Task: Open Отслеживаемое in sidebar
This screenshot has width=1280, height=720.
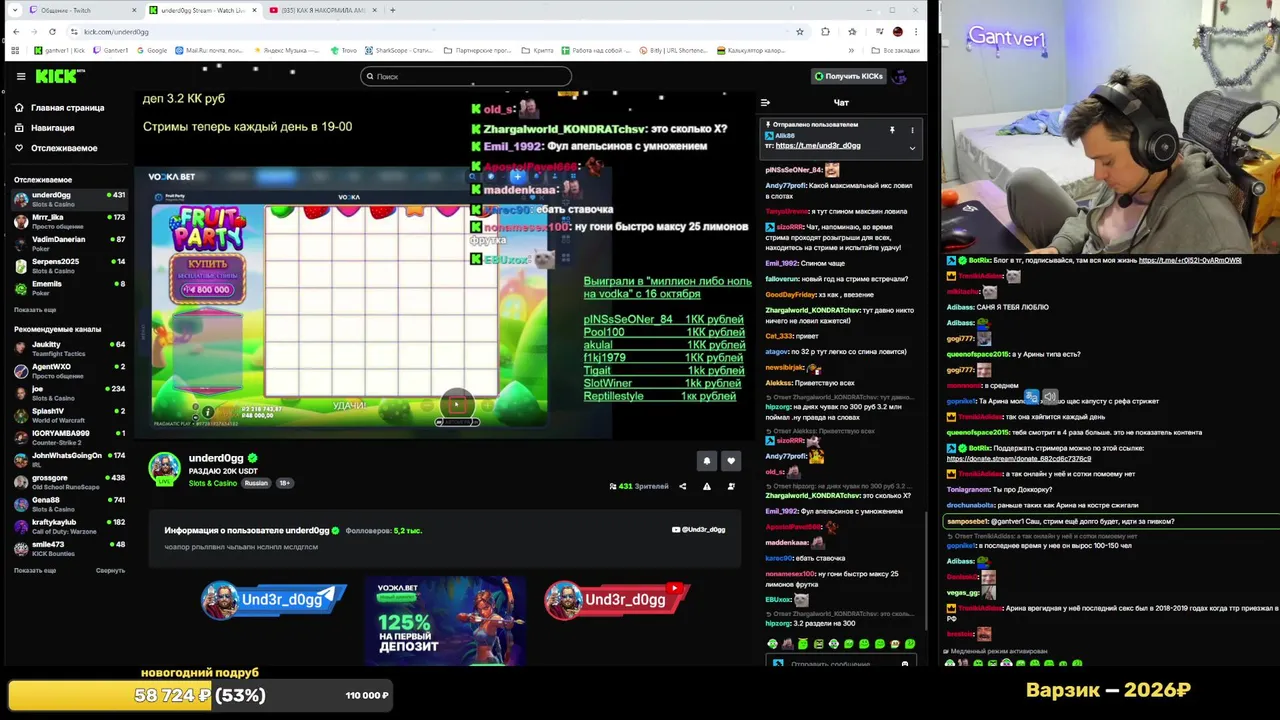Action: click(x=56, y=148)
